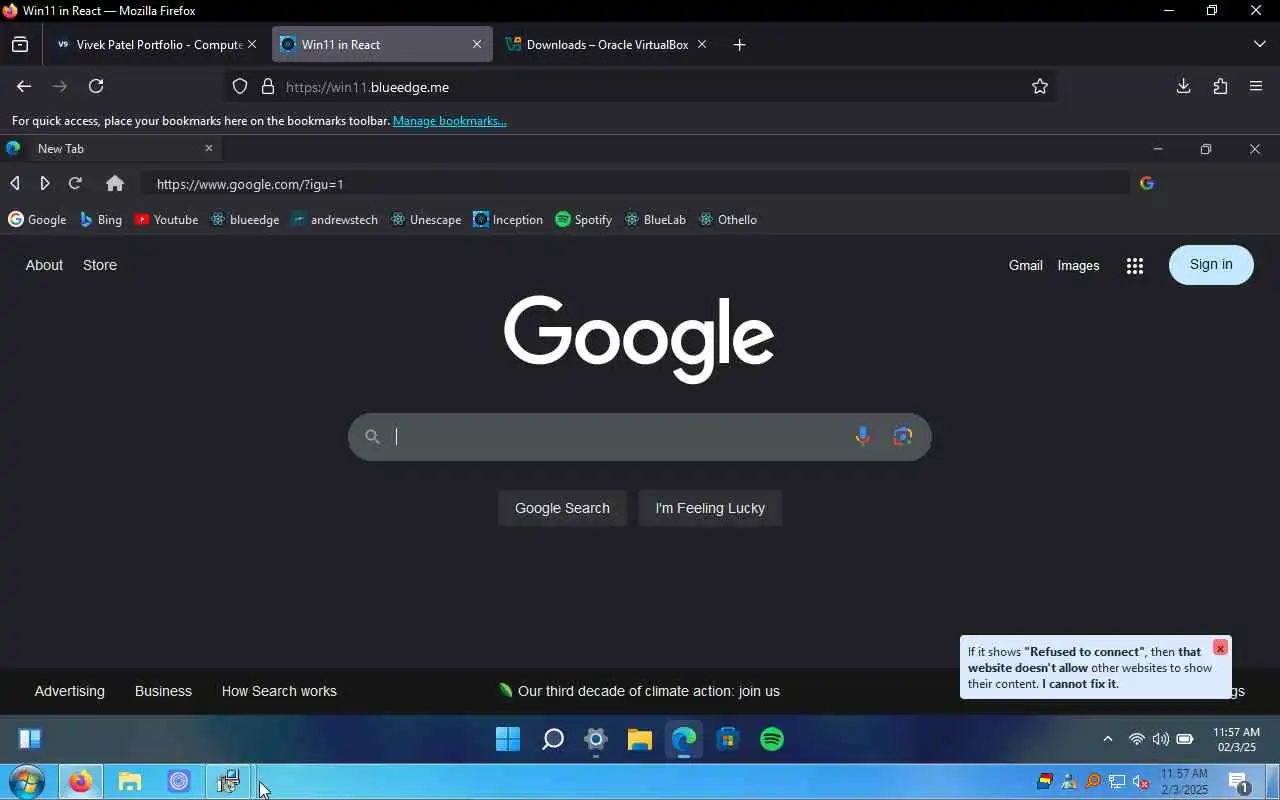Viewport: 1280px width, 800px height.
Task: Go to inner Edge home page
Action: 115,183
